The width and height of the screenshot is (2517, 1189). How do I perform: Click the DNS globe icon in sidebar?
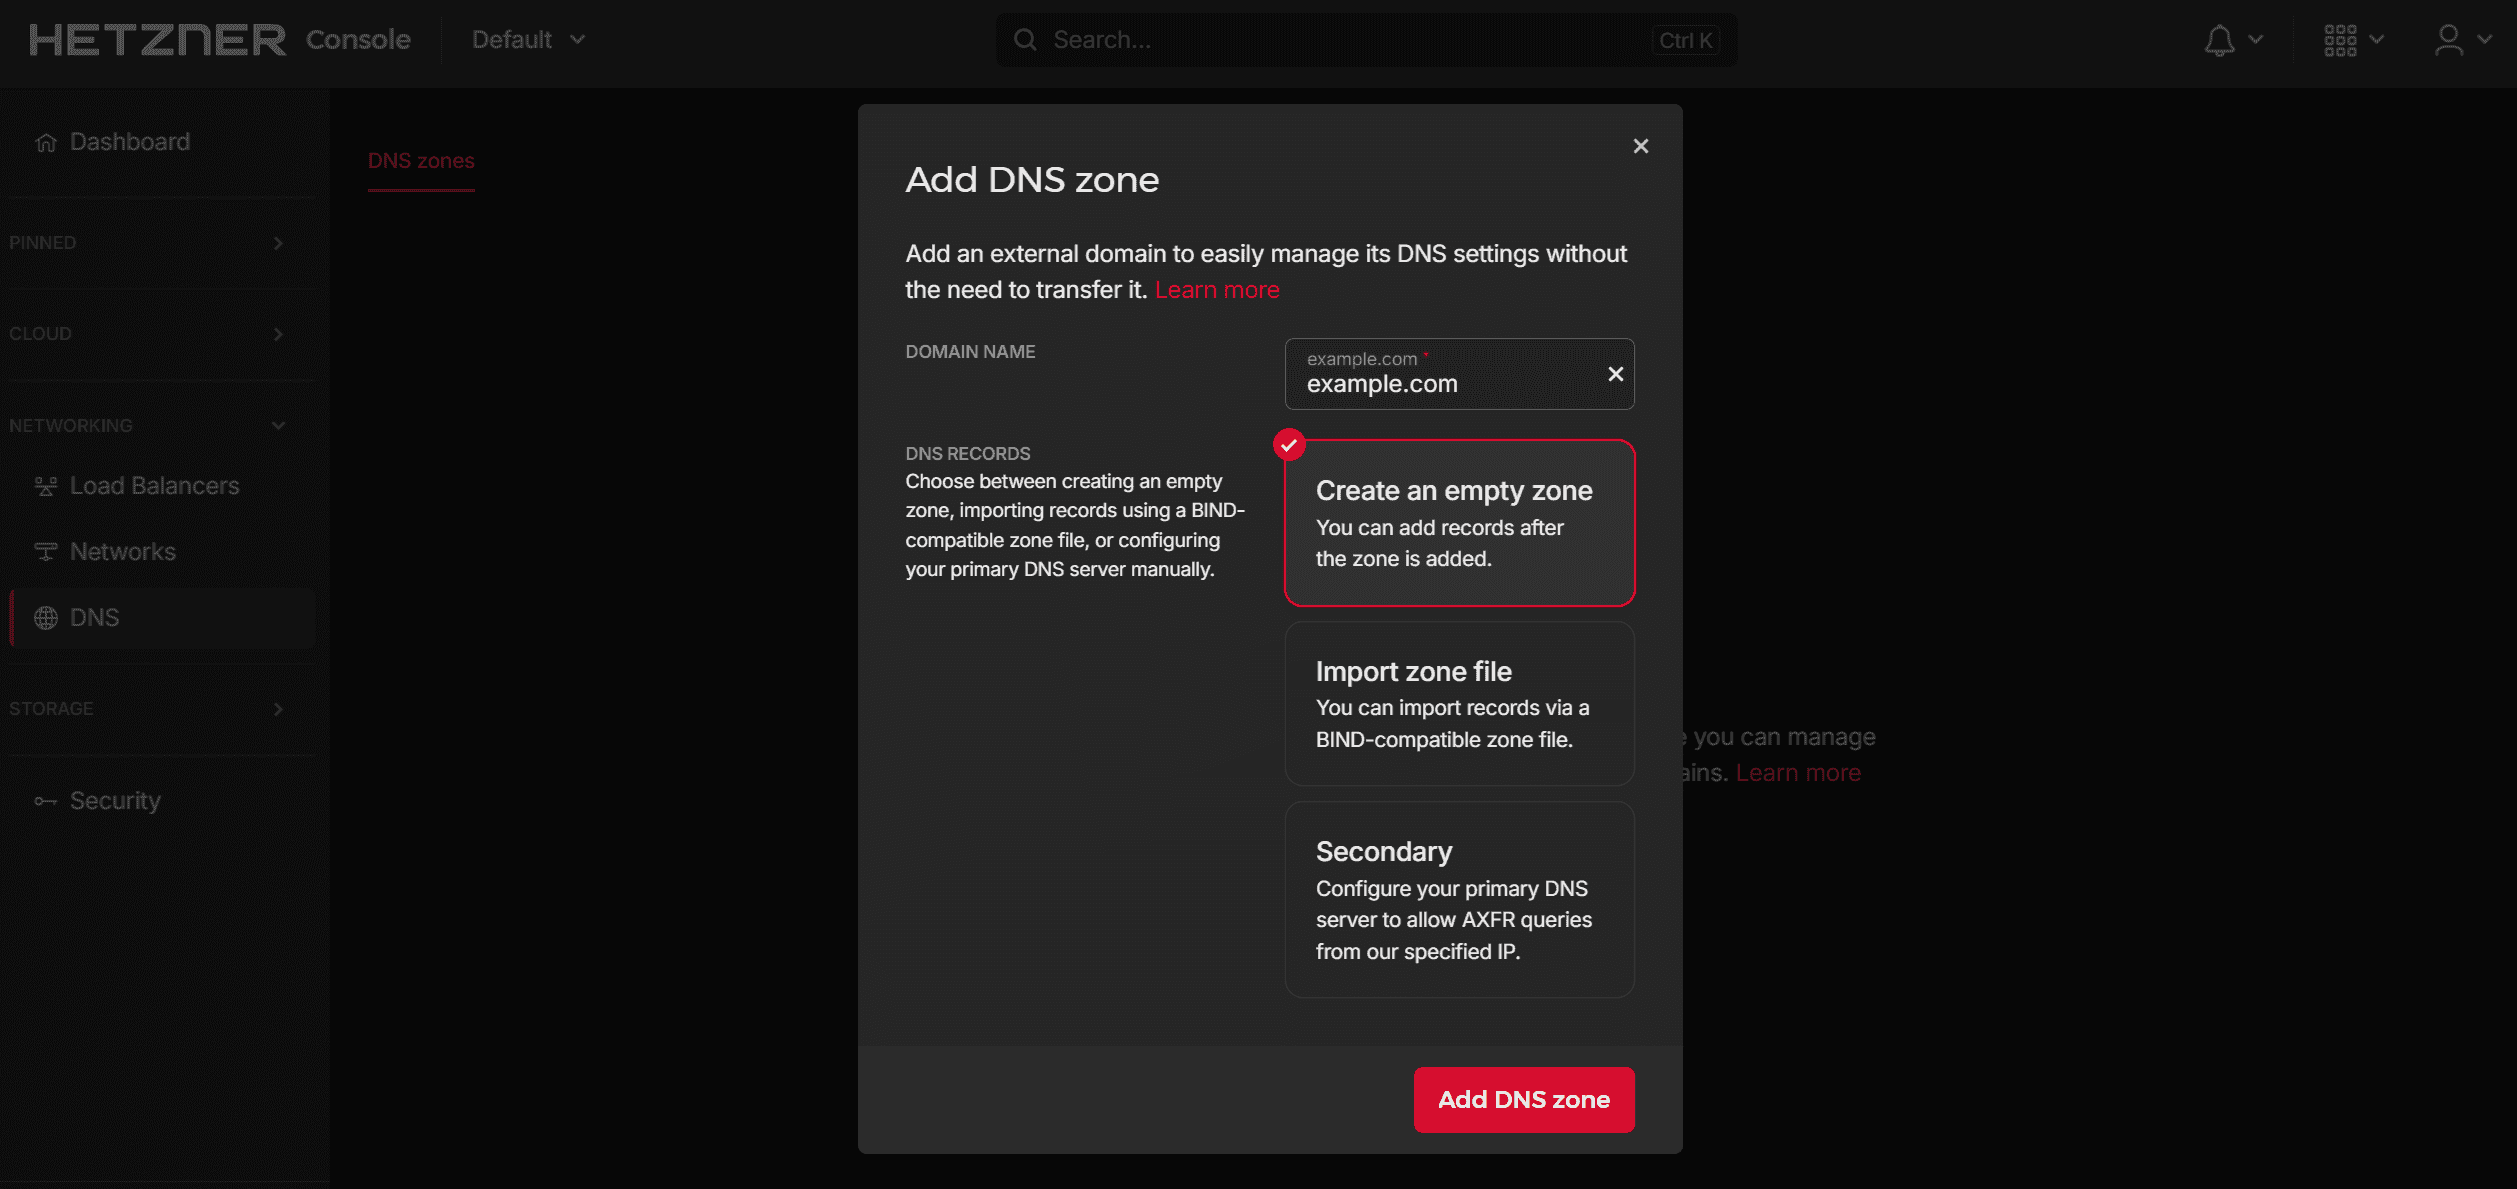coord(46,618)
